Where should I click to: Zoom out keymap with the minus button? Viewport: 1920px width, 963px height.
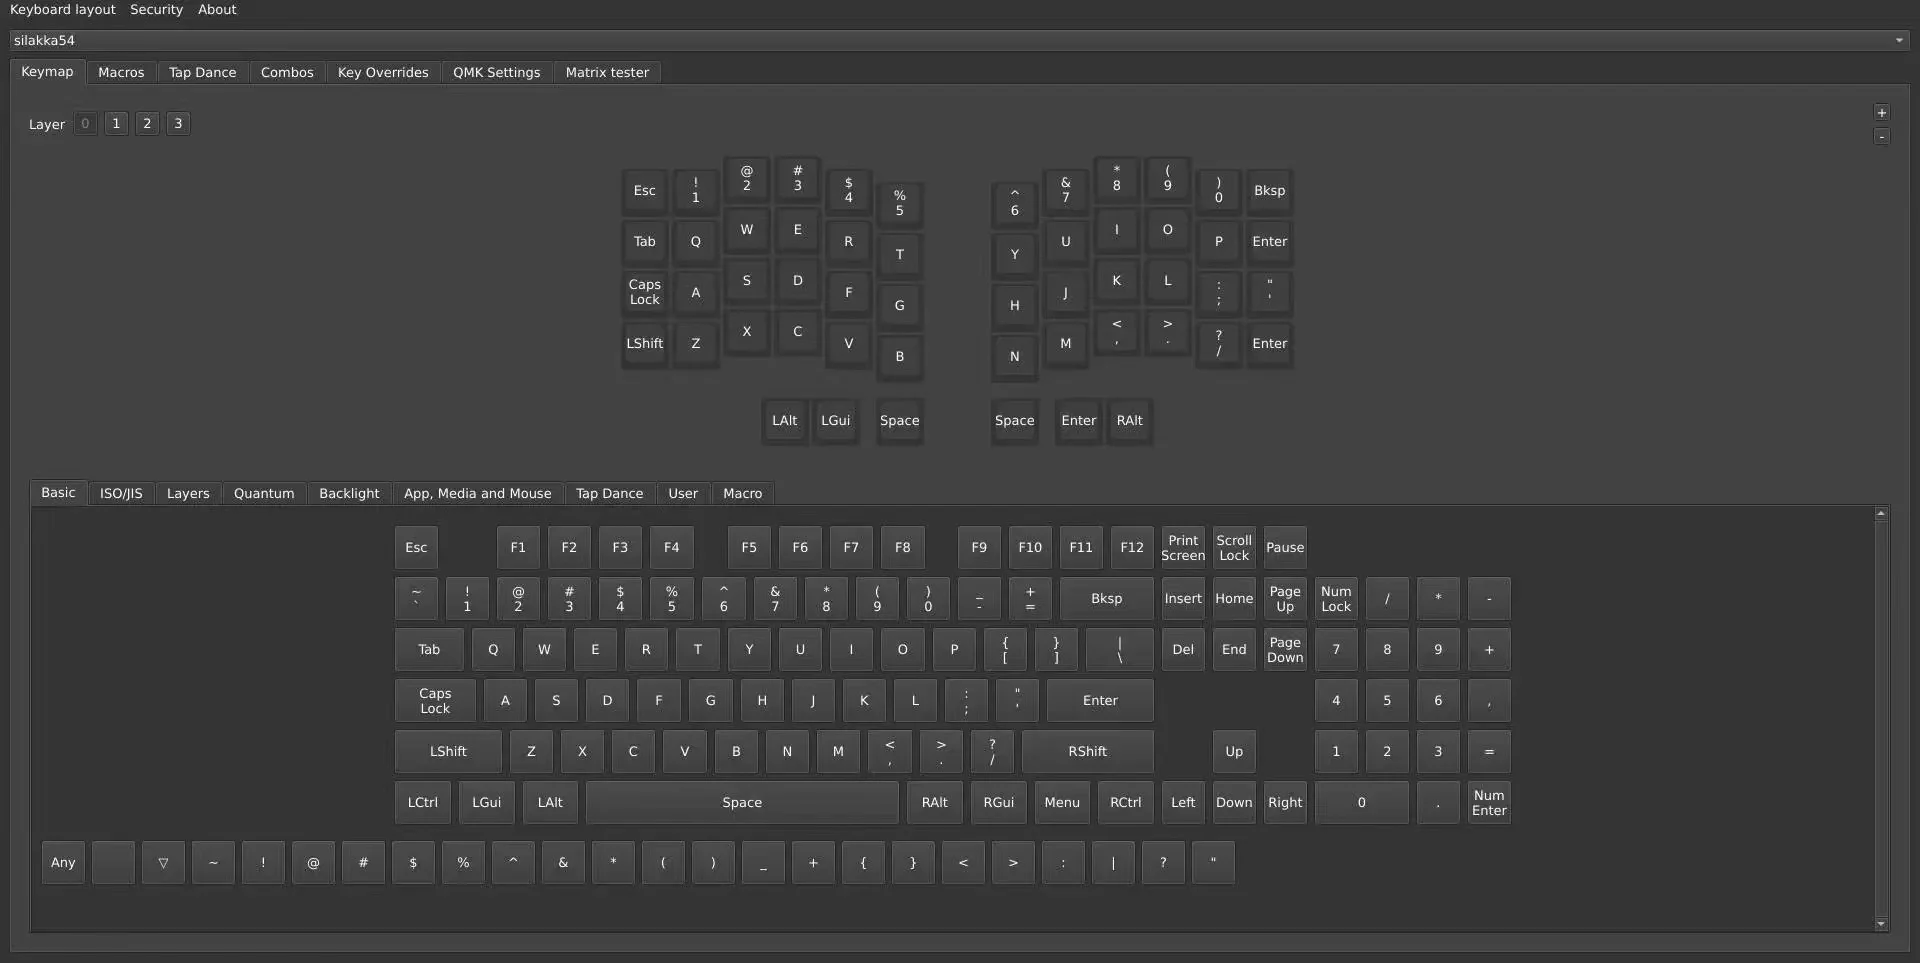[x=1881, y=136]
